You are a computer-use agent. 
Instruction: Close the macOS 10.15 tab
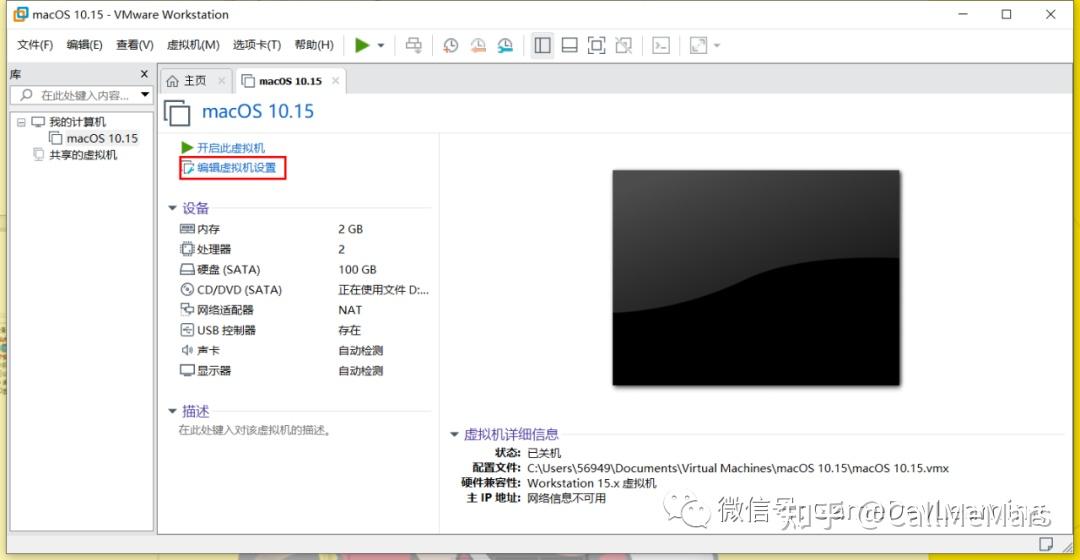tap(335, 81)
